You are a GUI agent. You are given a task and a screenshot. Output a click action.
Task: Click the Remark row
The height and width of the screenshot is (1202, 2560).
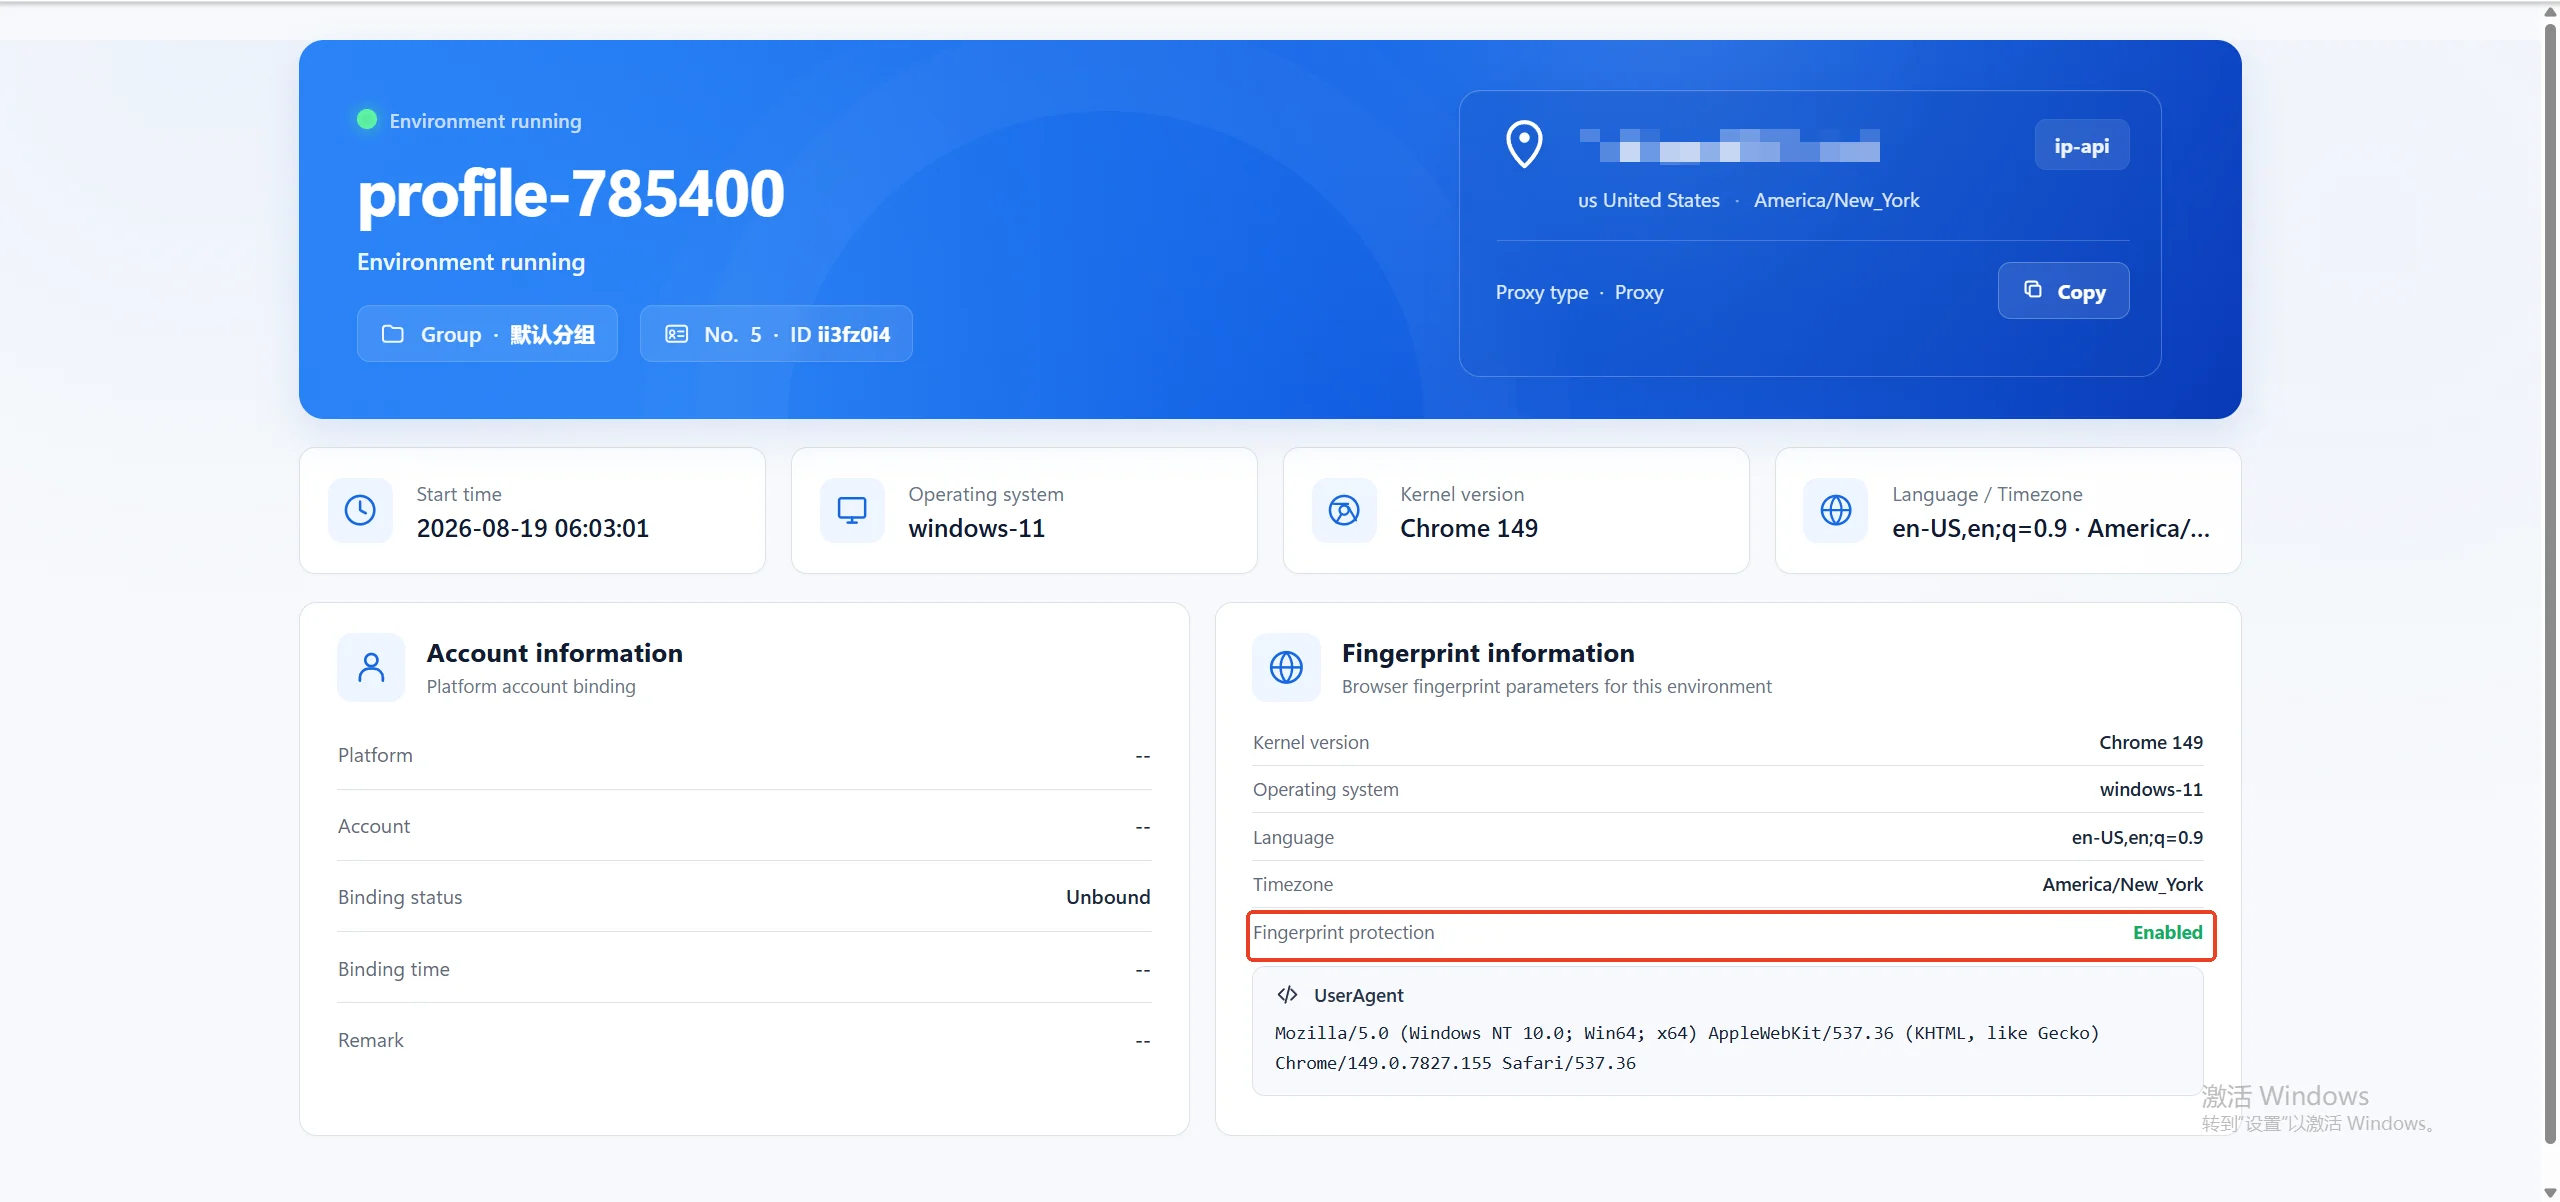(x=744, y=1040)
